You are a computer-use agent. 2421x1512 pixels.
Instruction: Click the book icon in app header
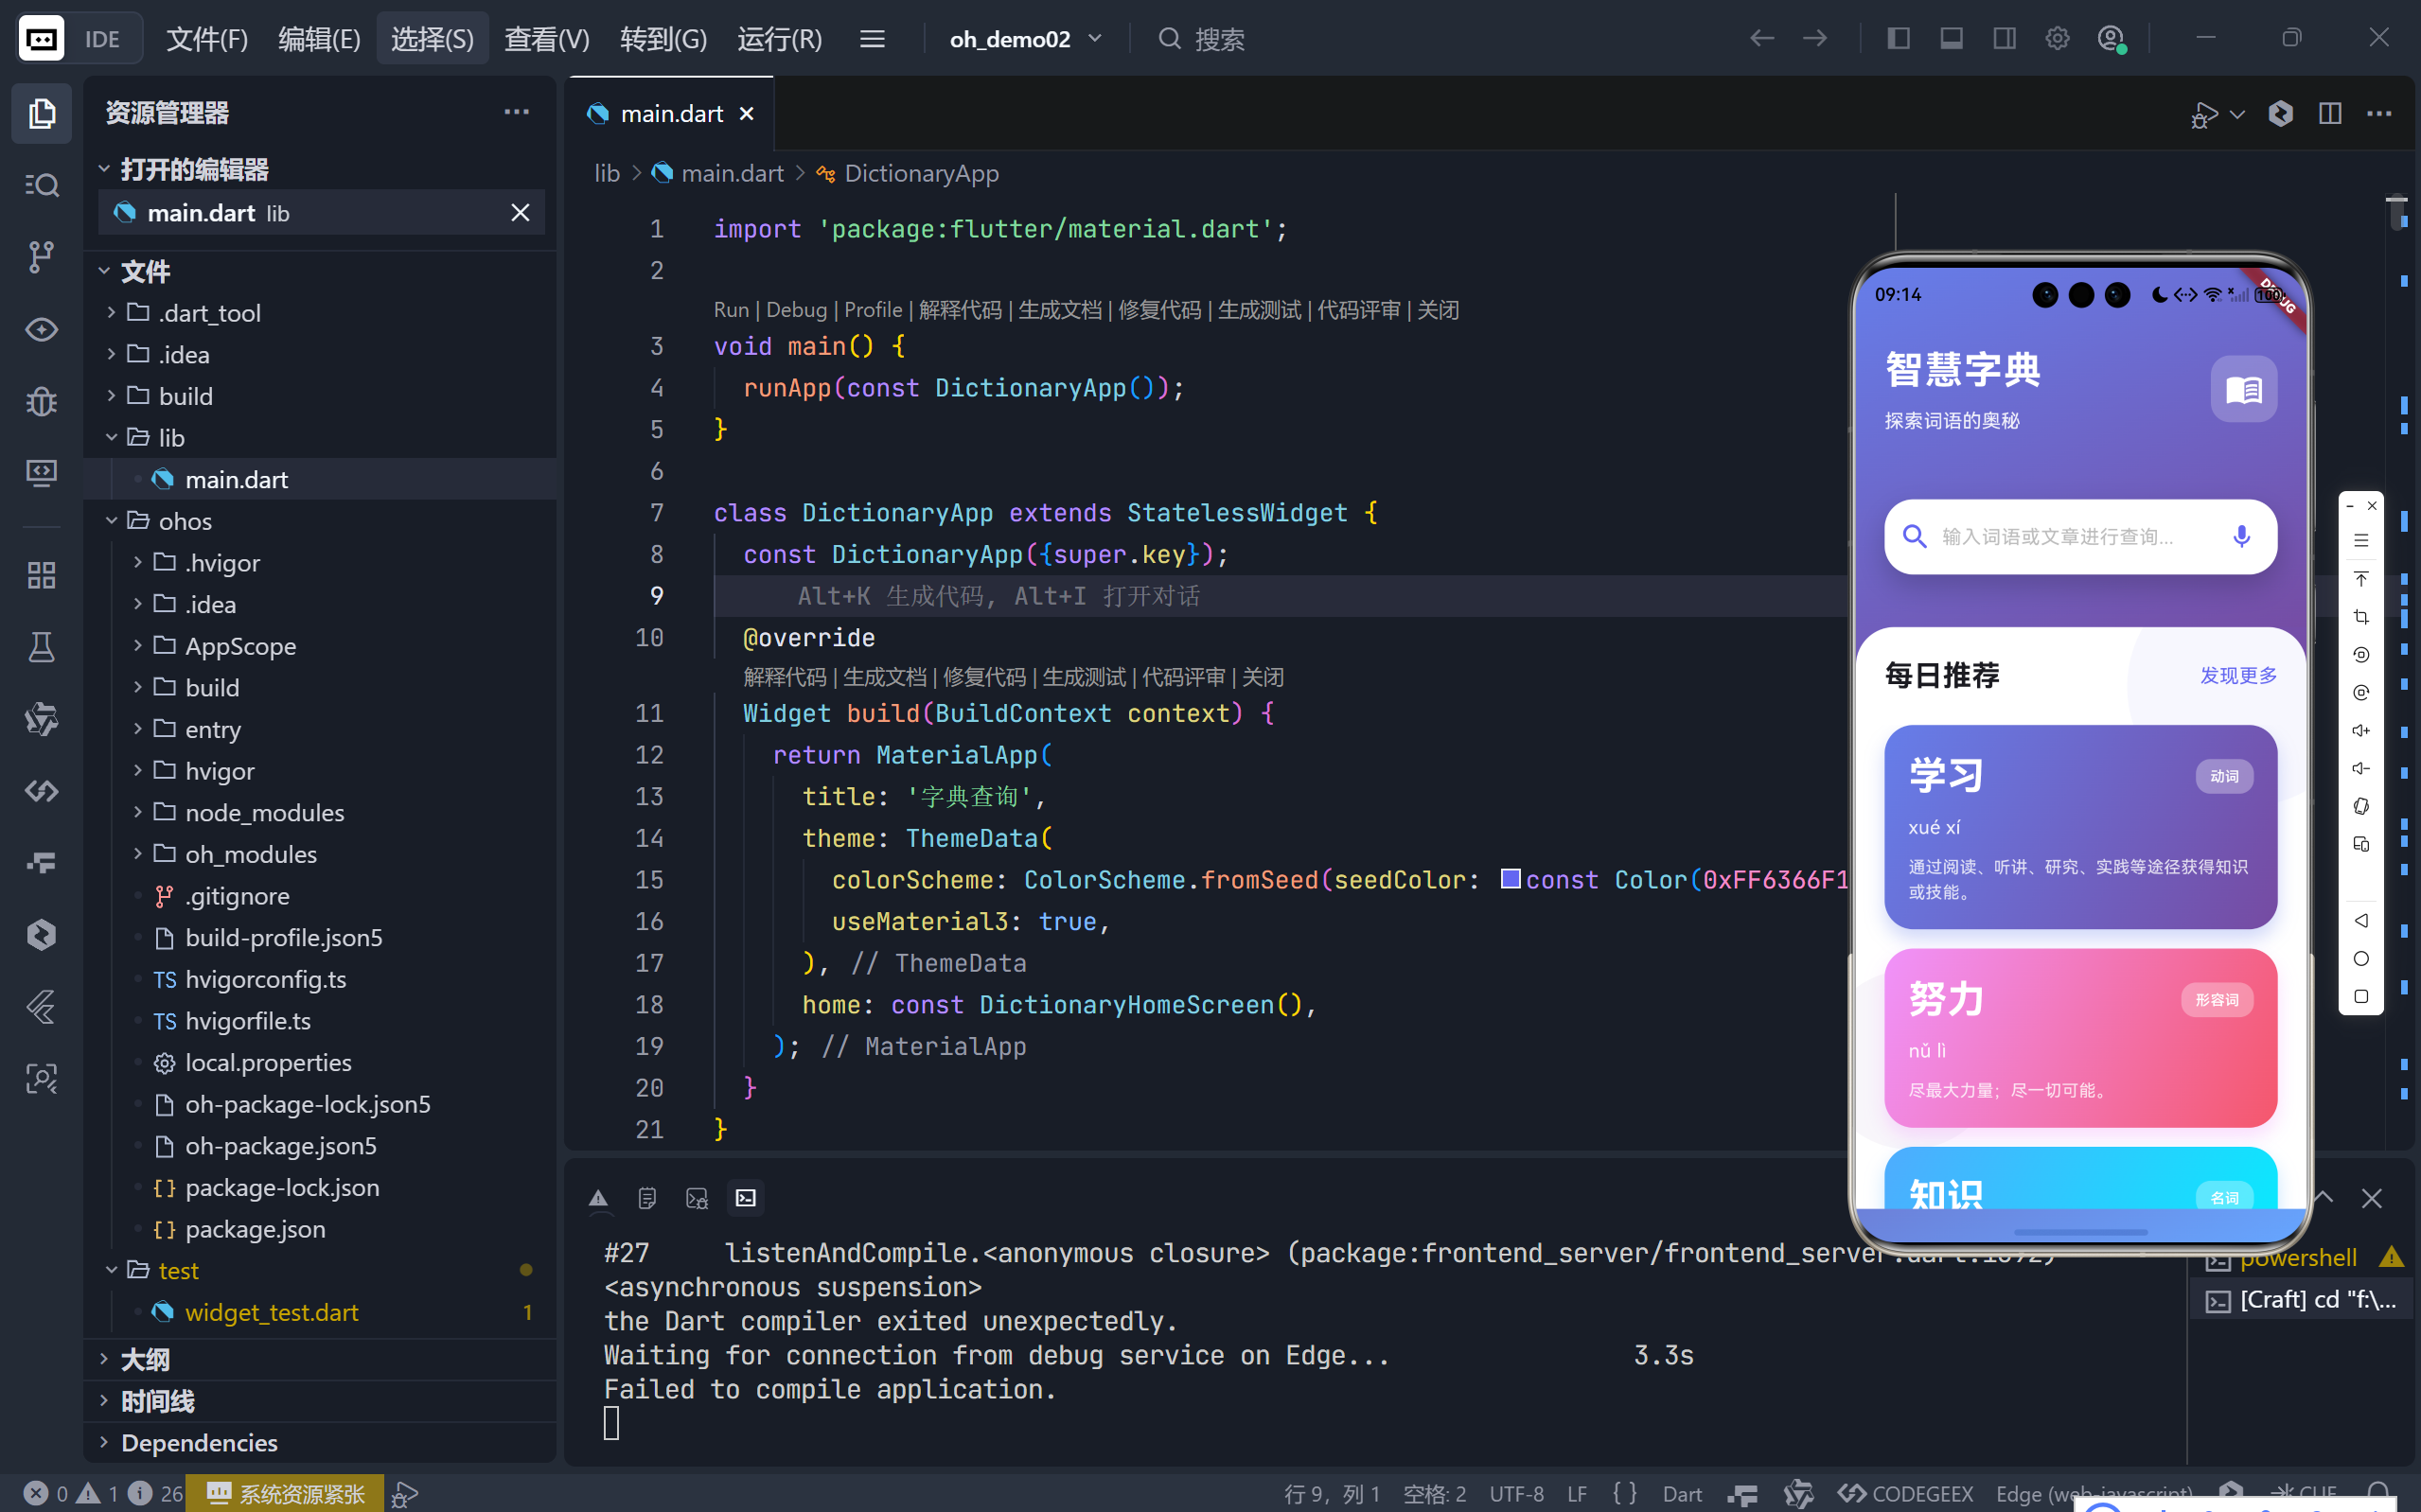2243,389
